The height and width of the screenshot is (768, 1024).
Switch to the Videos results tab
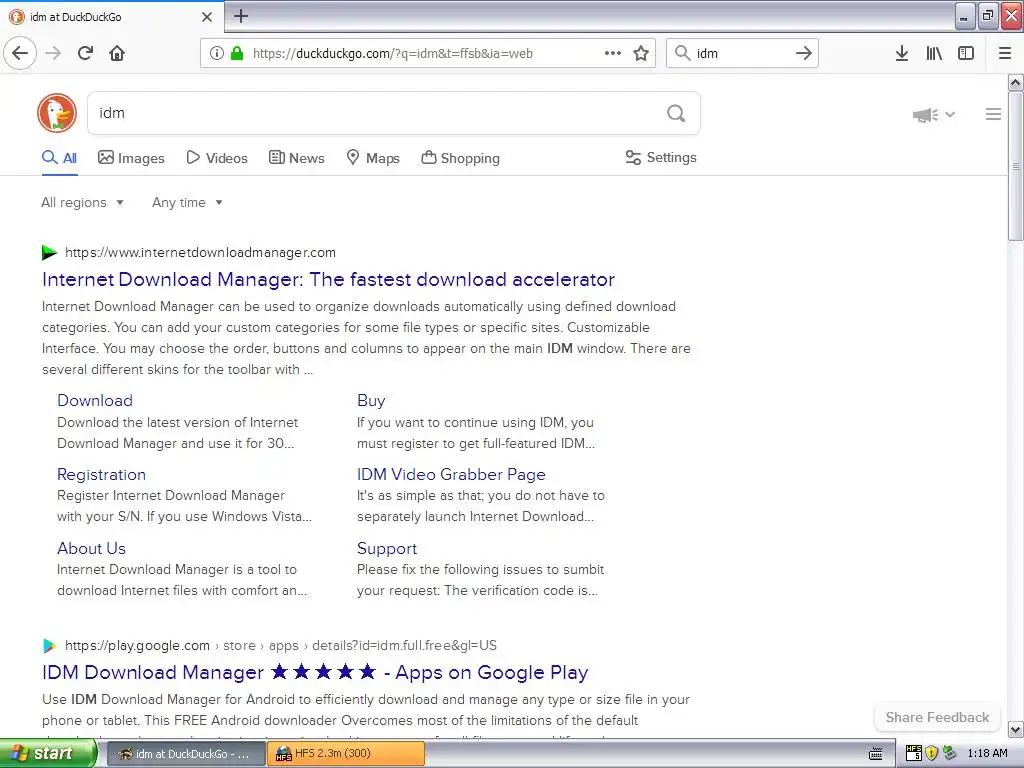click(x=217, y=158)
